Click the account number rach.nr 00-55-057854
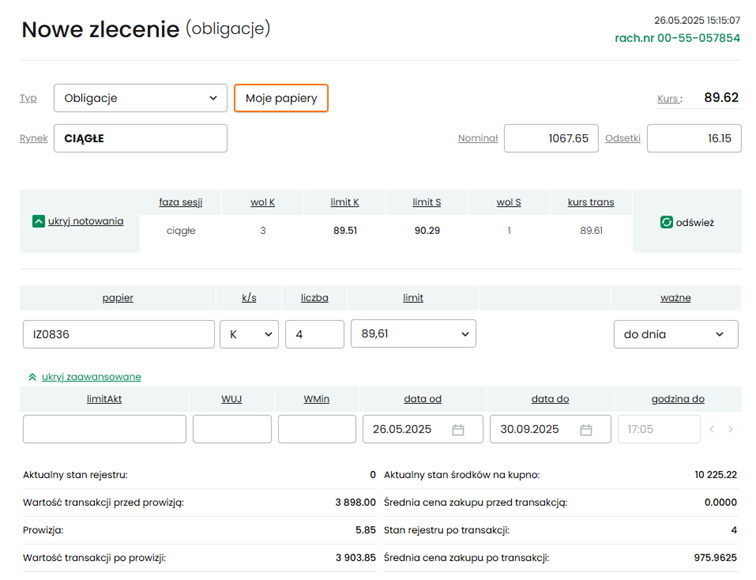This screenshot has height=580, width=756. pos(677,38)
